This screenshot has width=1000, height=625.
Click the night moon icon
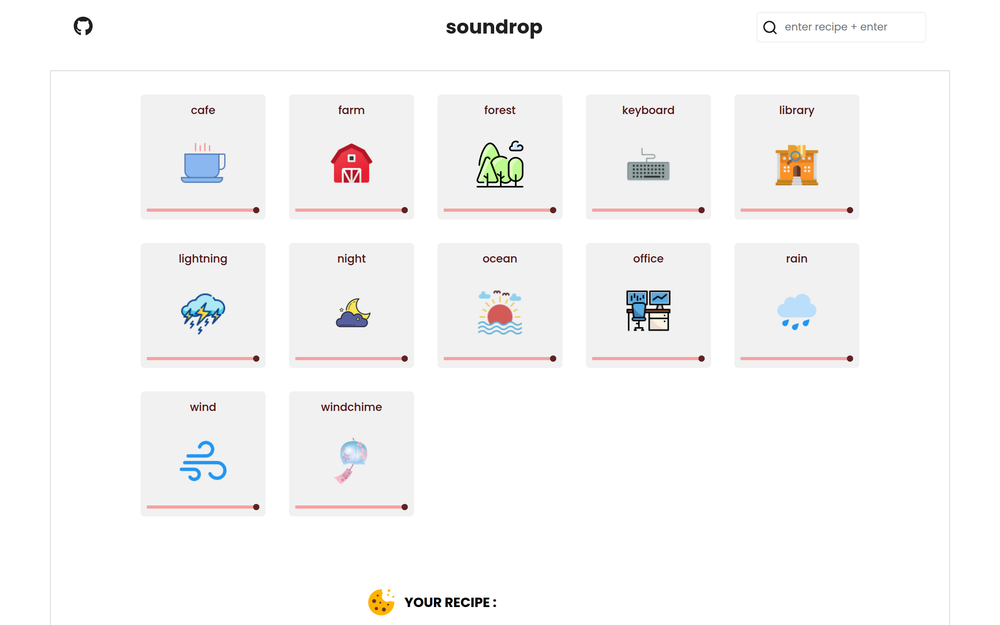click(x=353, y=312)
